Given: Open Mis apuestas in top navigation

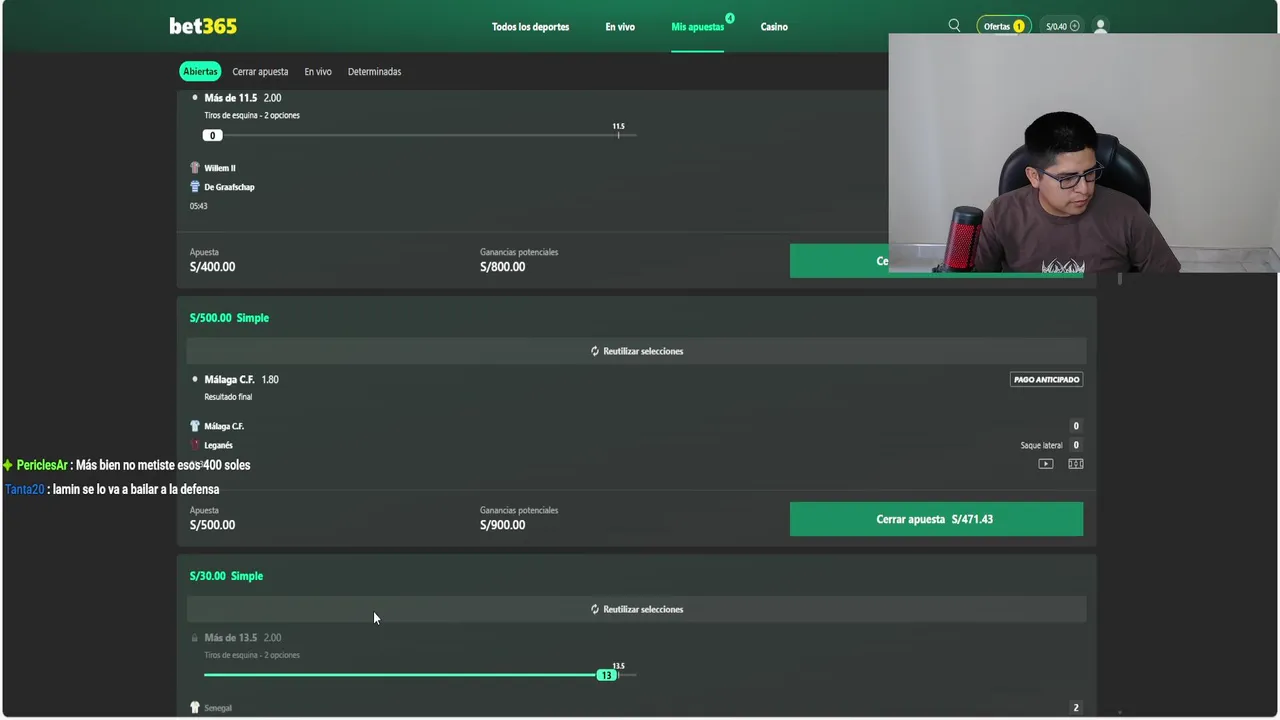Looking at the screenshot, I should click(x=698, y=27).
